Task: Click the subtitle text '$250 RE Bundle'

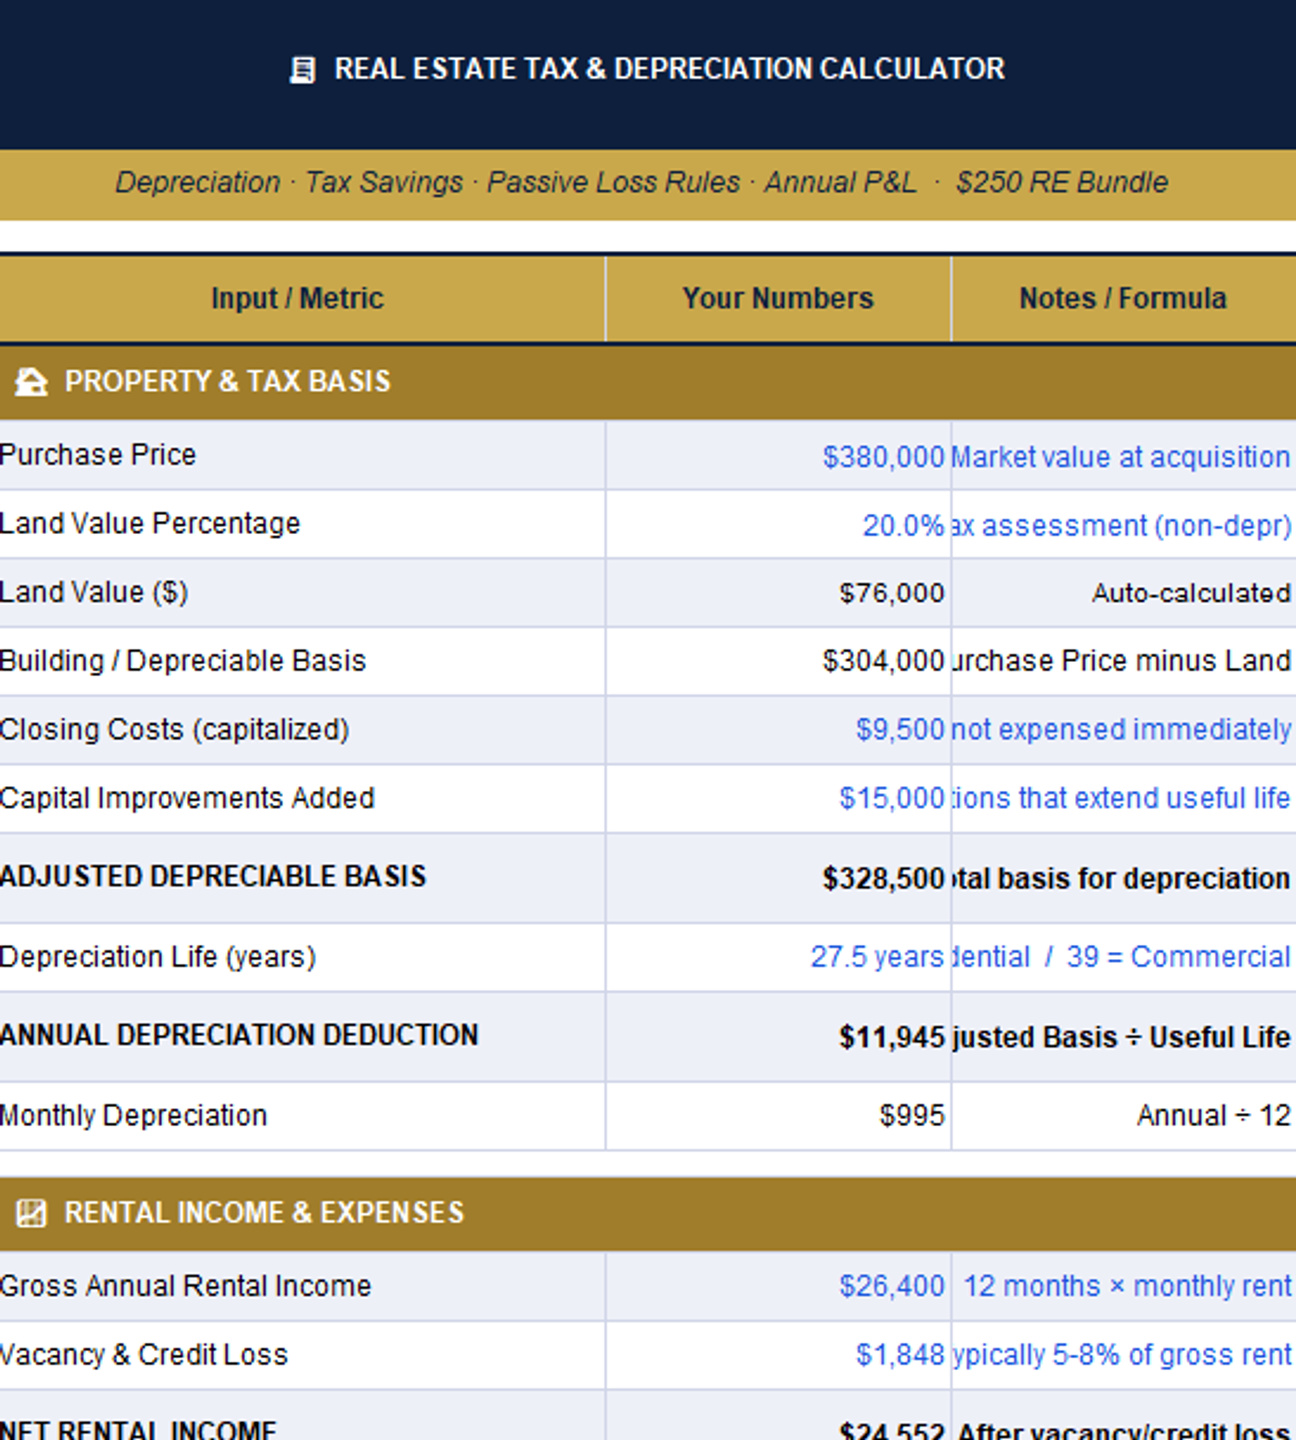Action: [1062, 182]
